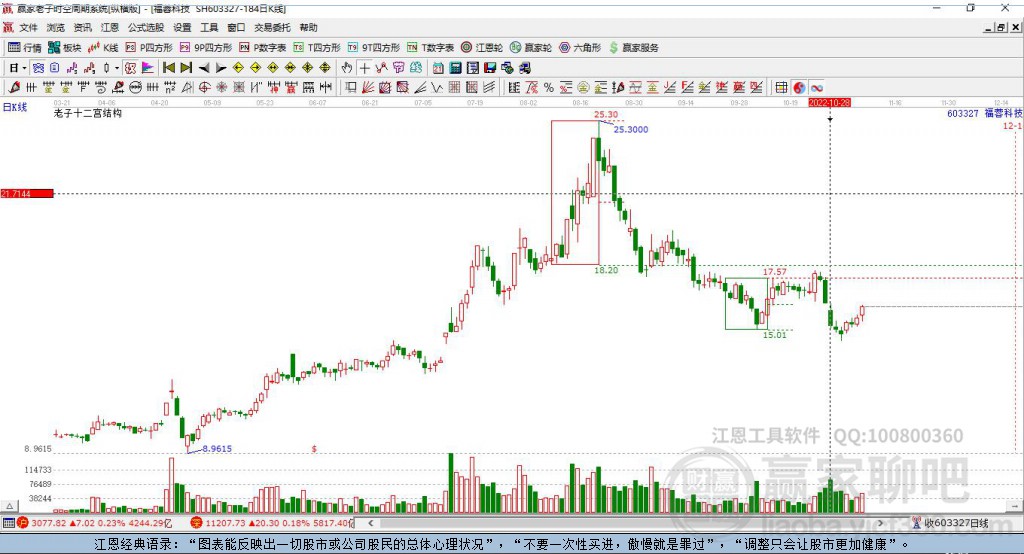1024x554 pixels.
Task: Click the pencil draw tool icon
Action: tap(14, 88)
